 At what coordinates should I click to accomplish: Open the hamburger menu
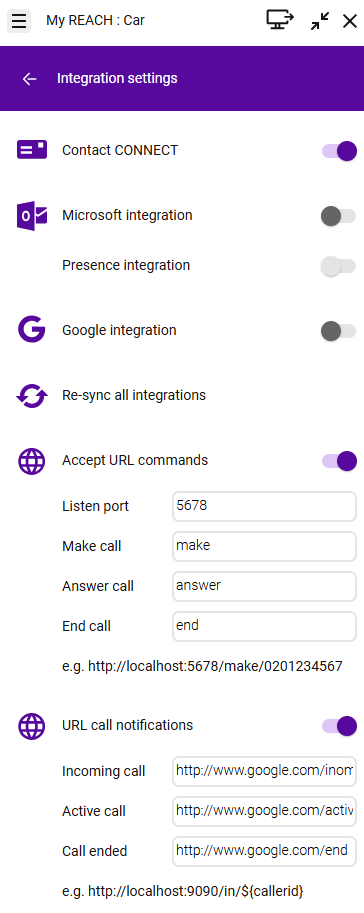pos(19,22)
